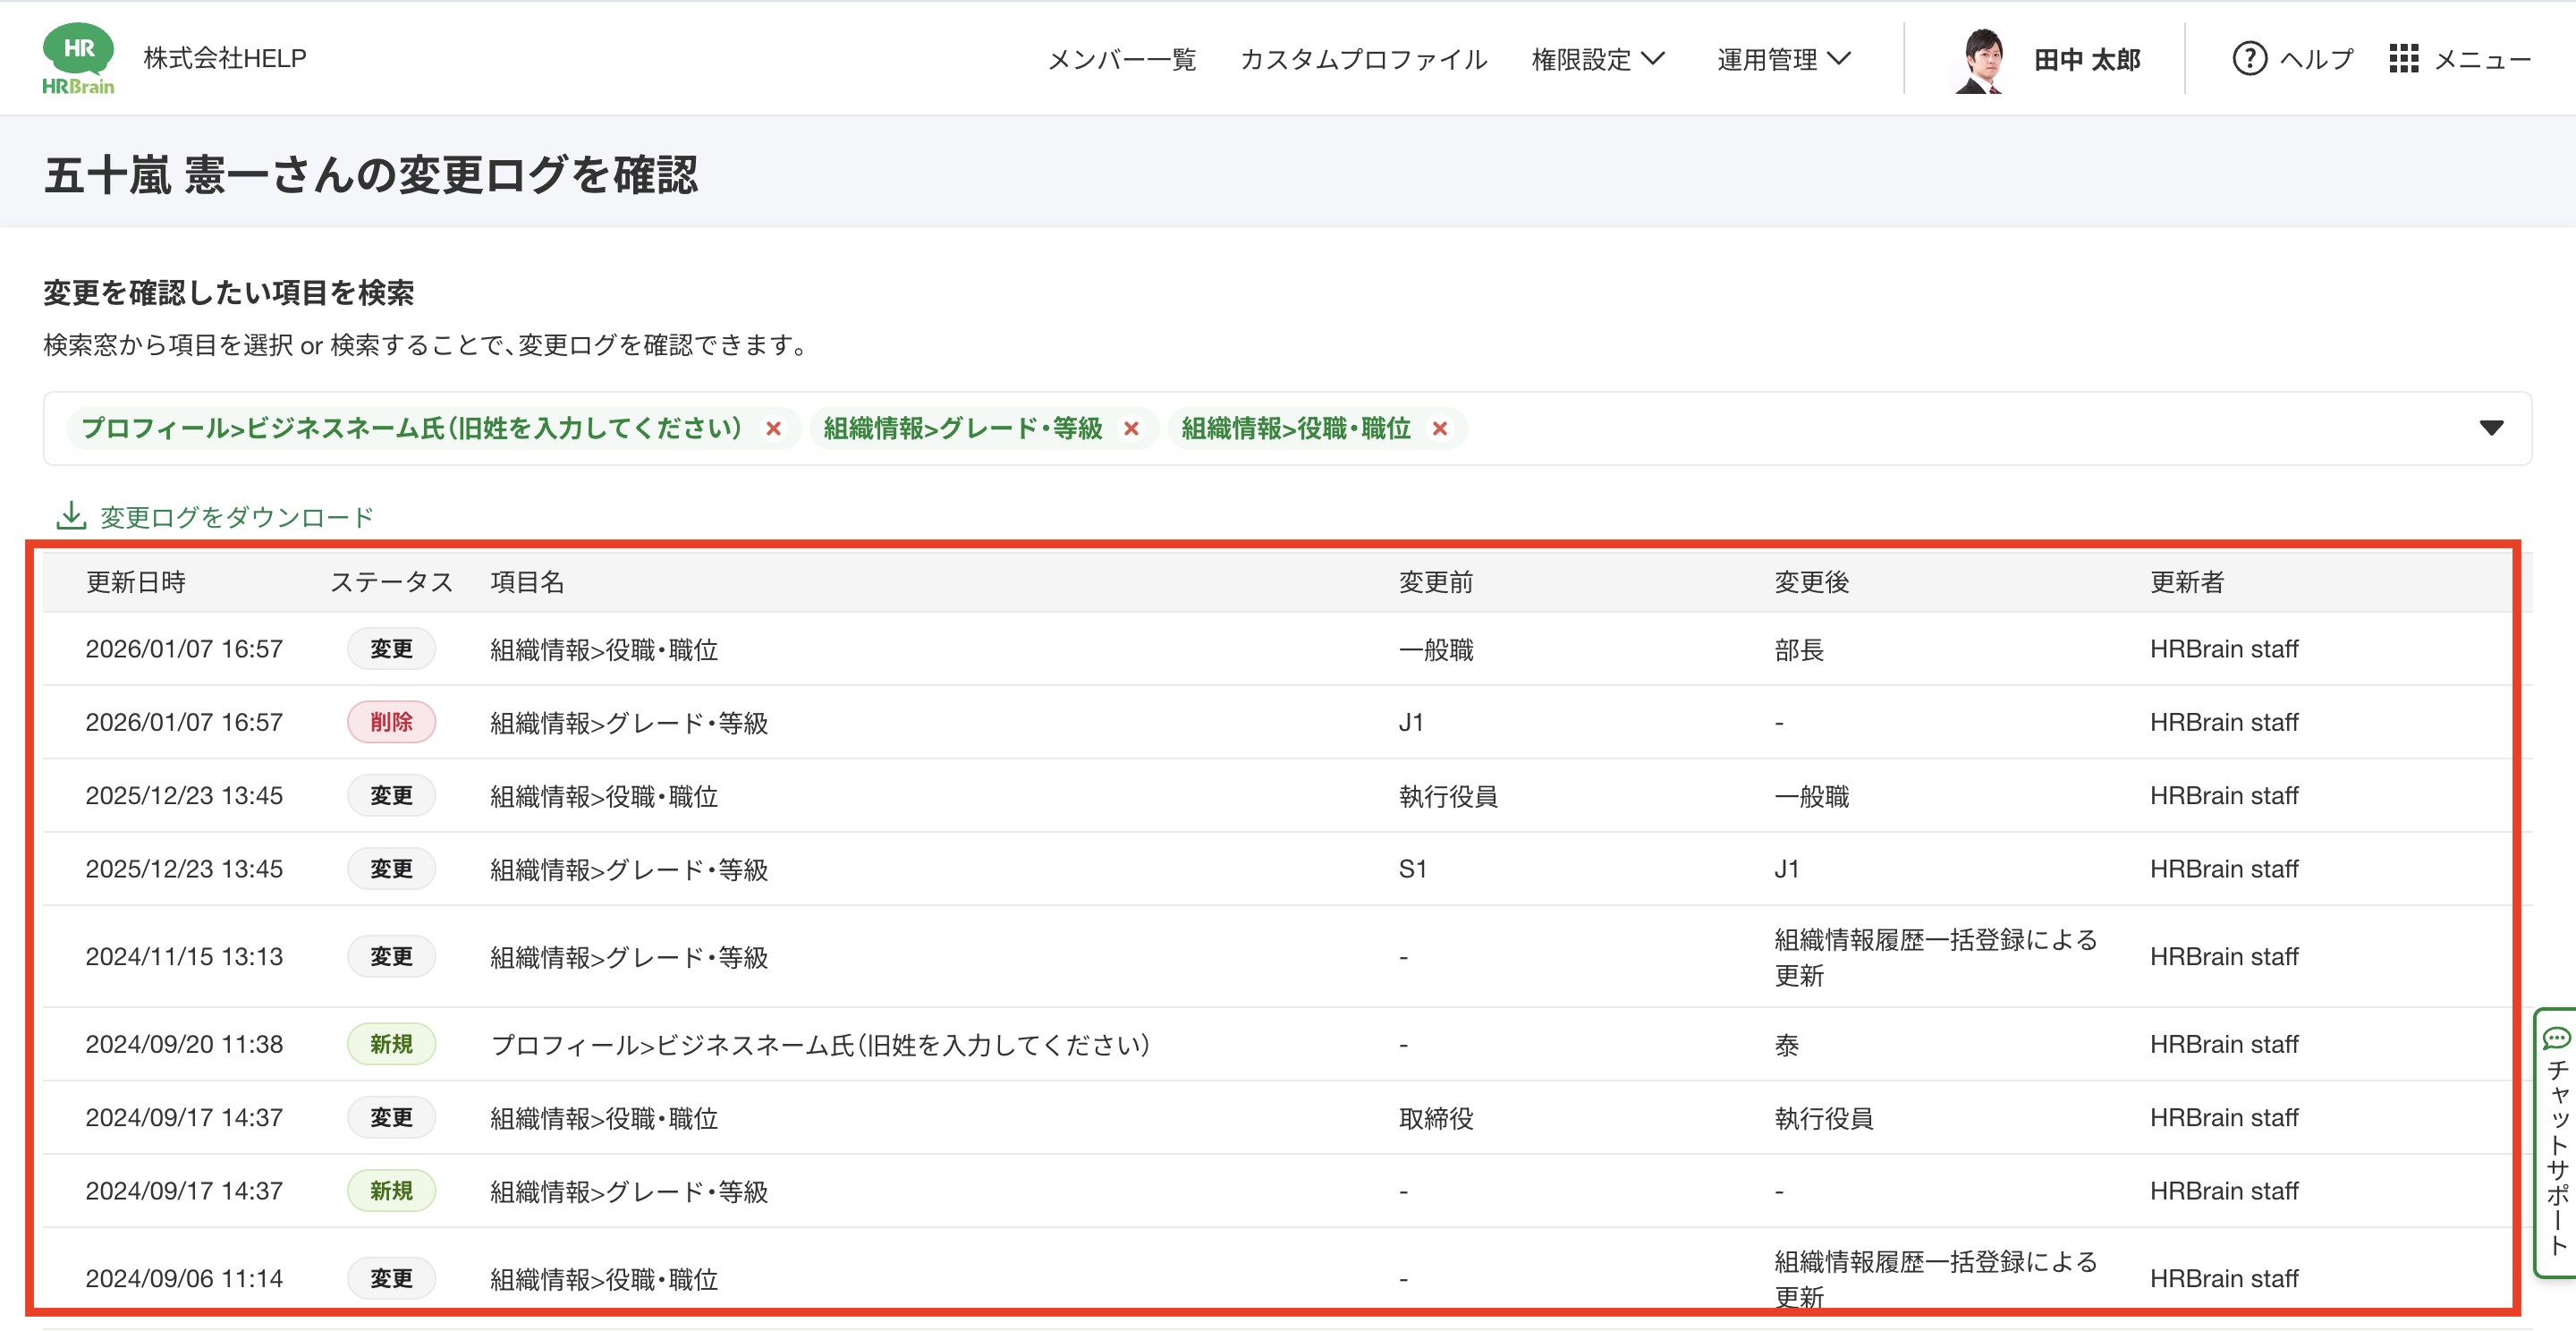
Task: Open the grid menu icon
Action: point(2403,59)
